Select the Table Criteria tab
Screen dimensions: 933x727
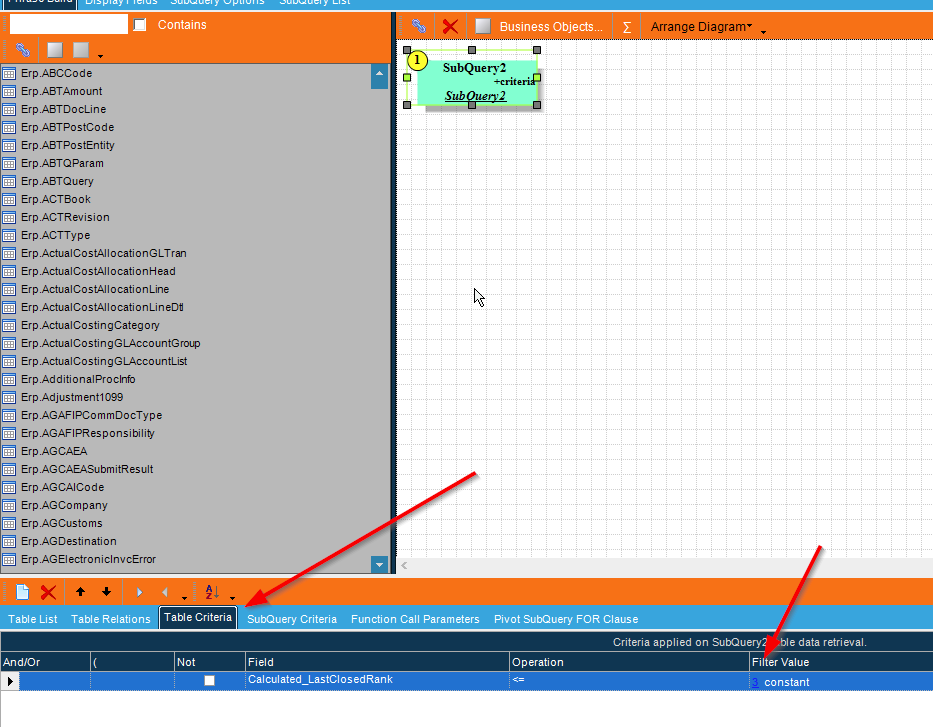click(x=198, y=618)
